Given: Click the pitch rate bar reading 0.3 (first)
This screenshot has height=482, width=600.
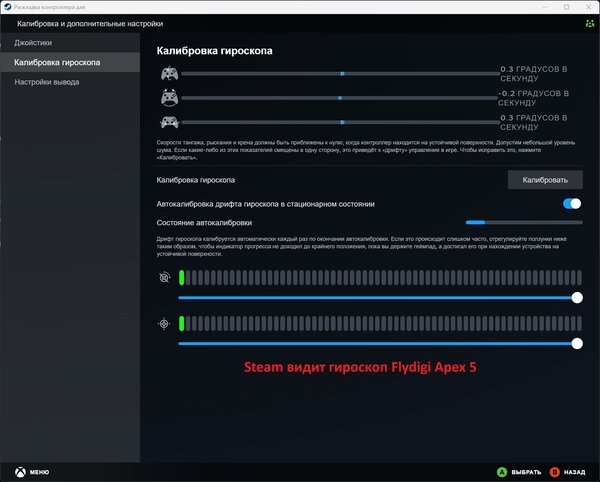Looking at the screenshot, I should point(340,73).
